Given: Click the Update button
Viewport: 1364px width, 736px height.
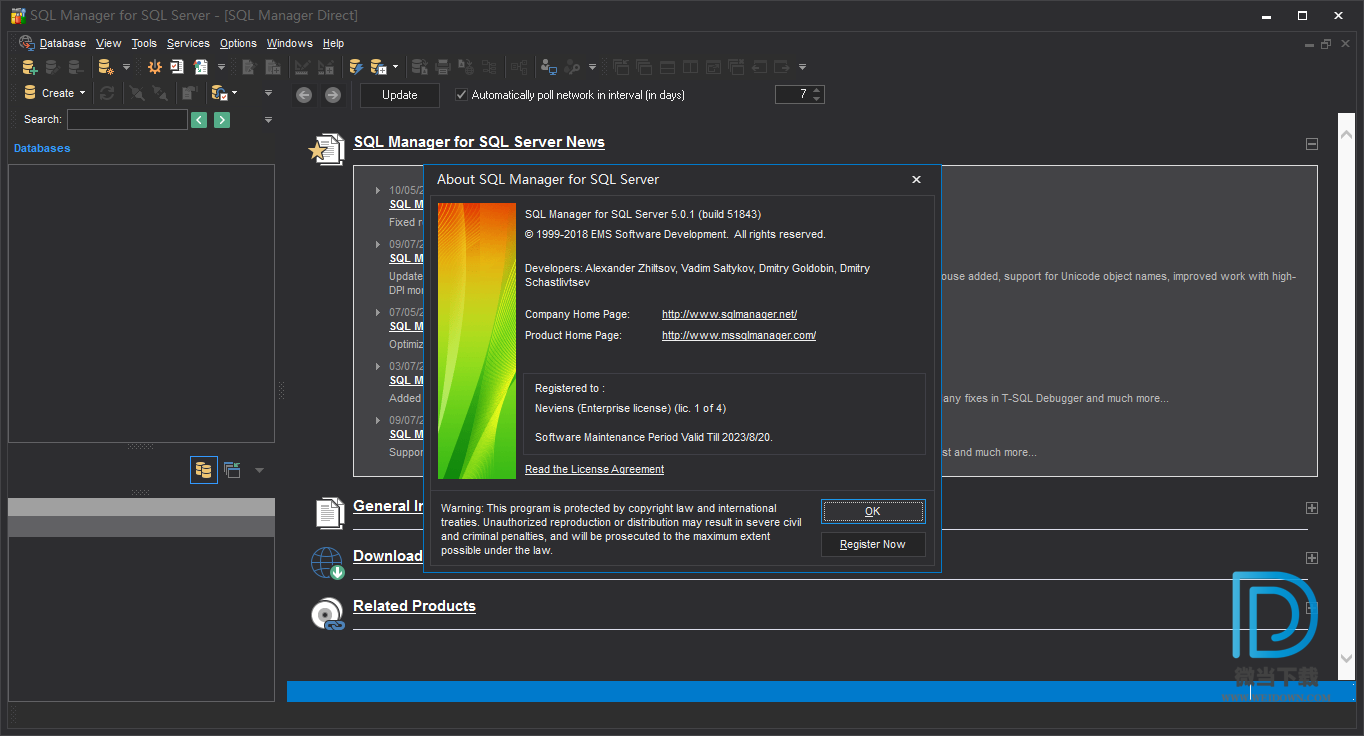Looking at the screenshot, I should click(400, 95).
